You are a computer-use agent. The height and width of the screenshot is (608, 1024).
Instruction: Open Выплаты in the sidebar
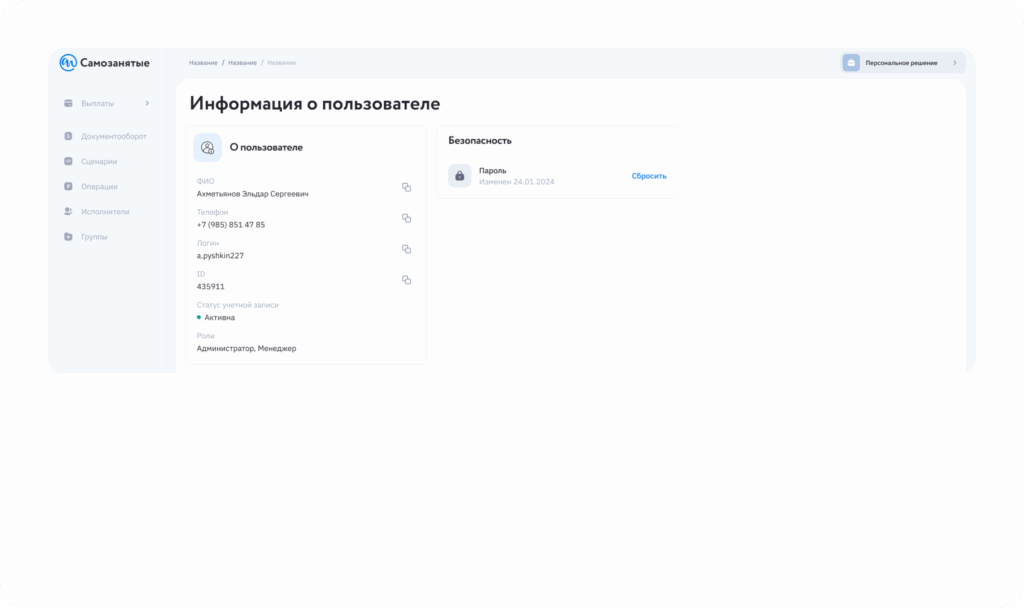tap(97, 103)
